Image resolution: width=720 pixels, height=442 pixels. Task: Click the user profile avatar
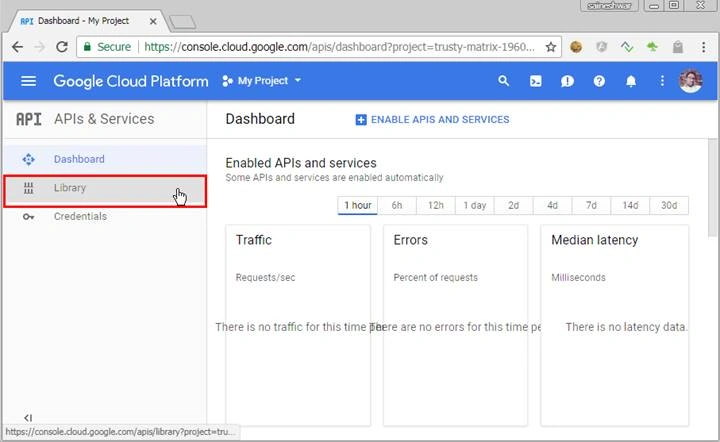coord(691,81)
